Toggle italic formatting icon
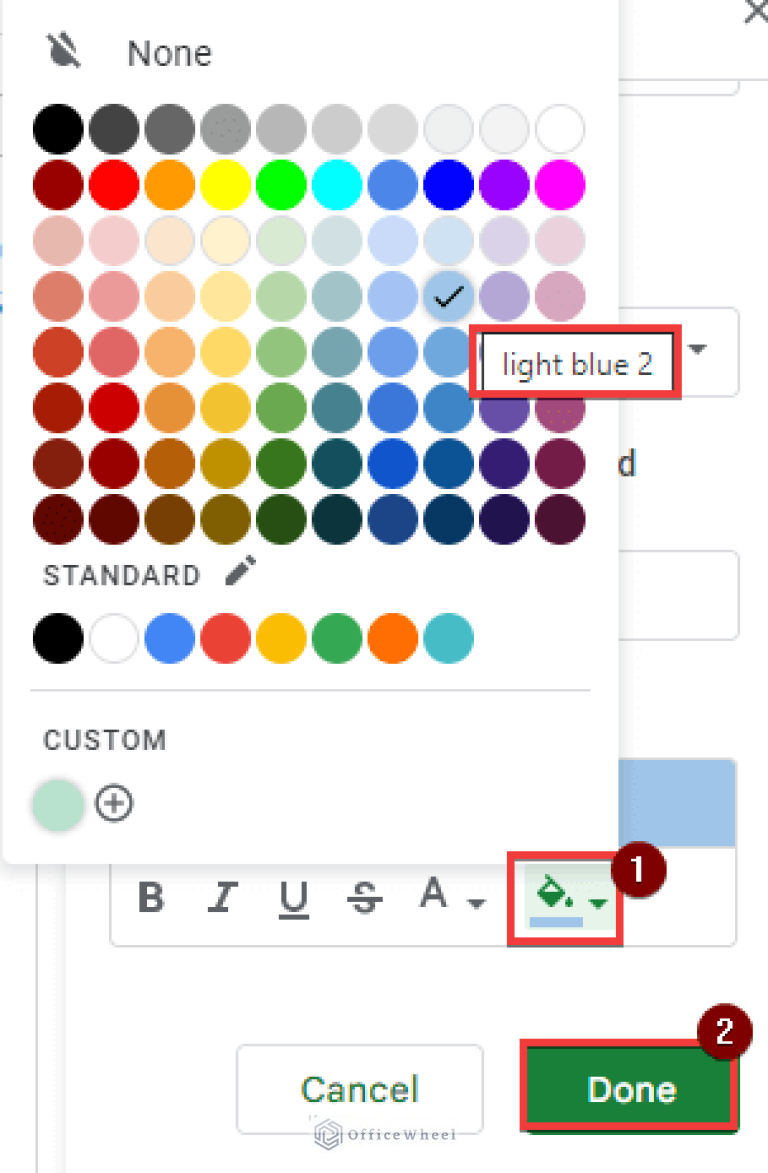This screenshot has width=768, height=1173. pyautogui.click(x=222, y=897)
